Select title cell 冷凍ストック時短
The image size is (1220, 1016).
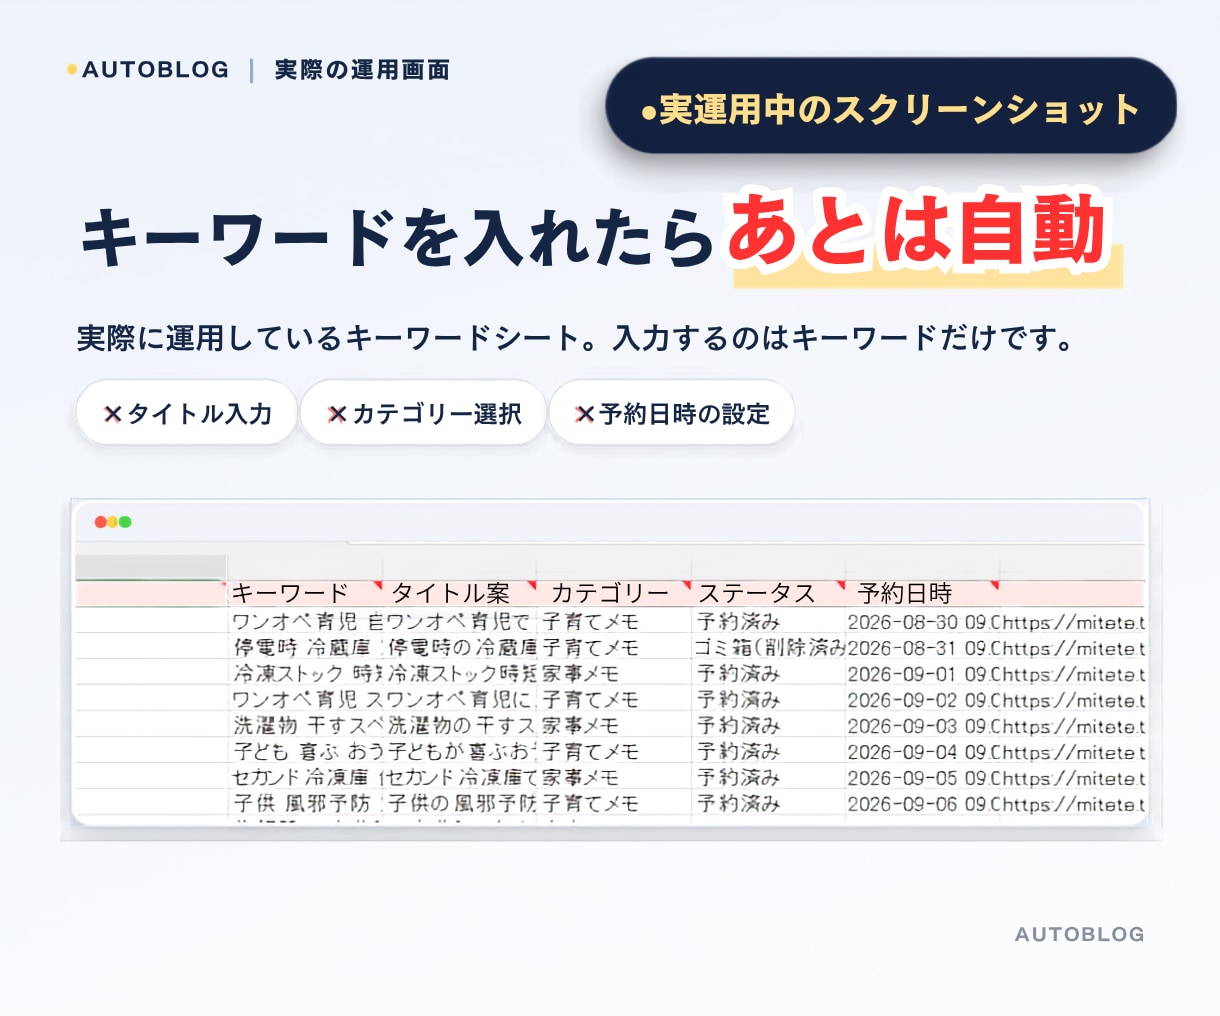(461, 674)
